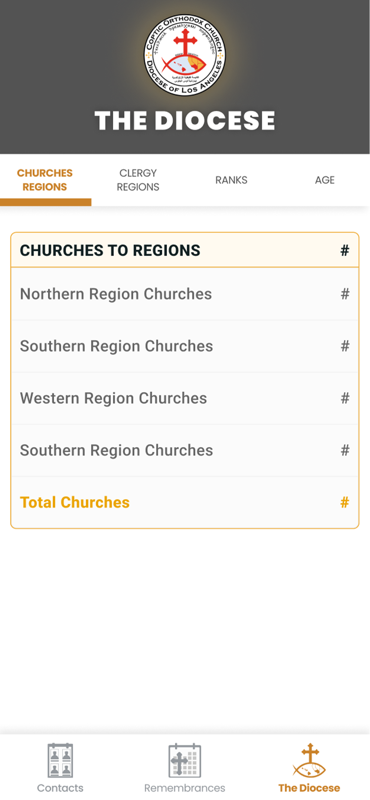Tap the cross-and-fish Diocese icon
This screenshot has height=800, width=370.
click(x=309, y=760)
